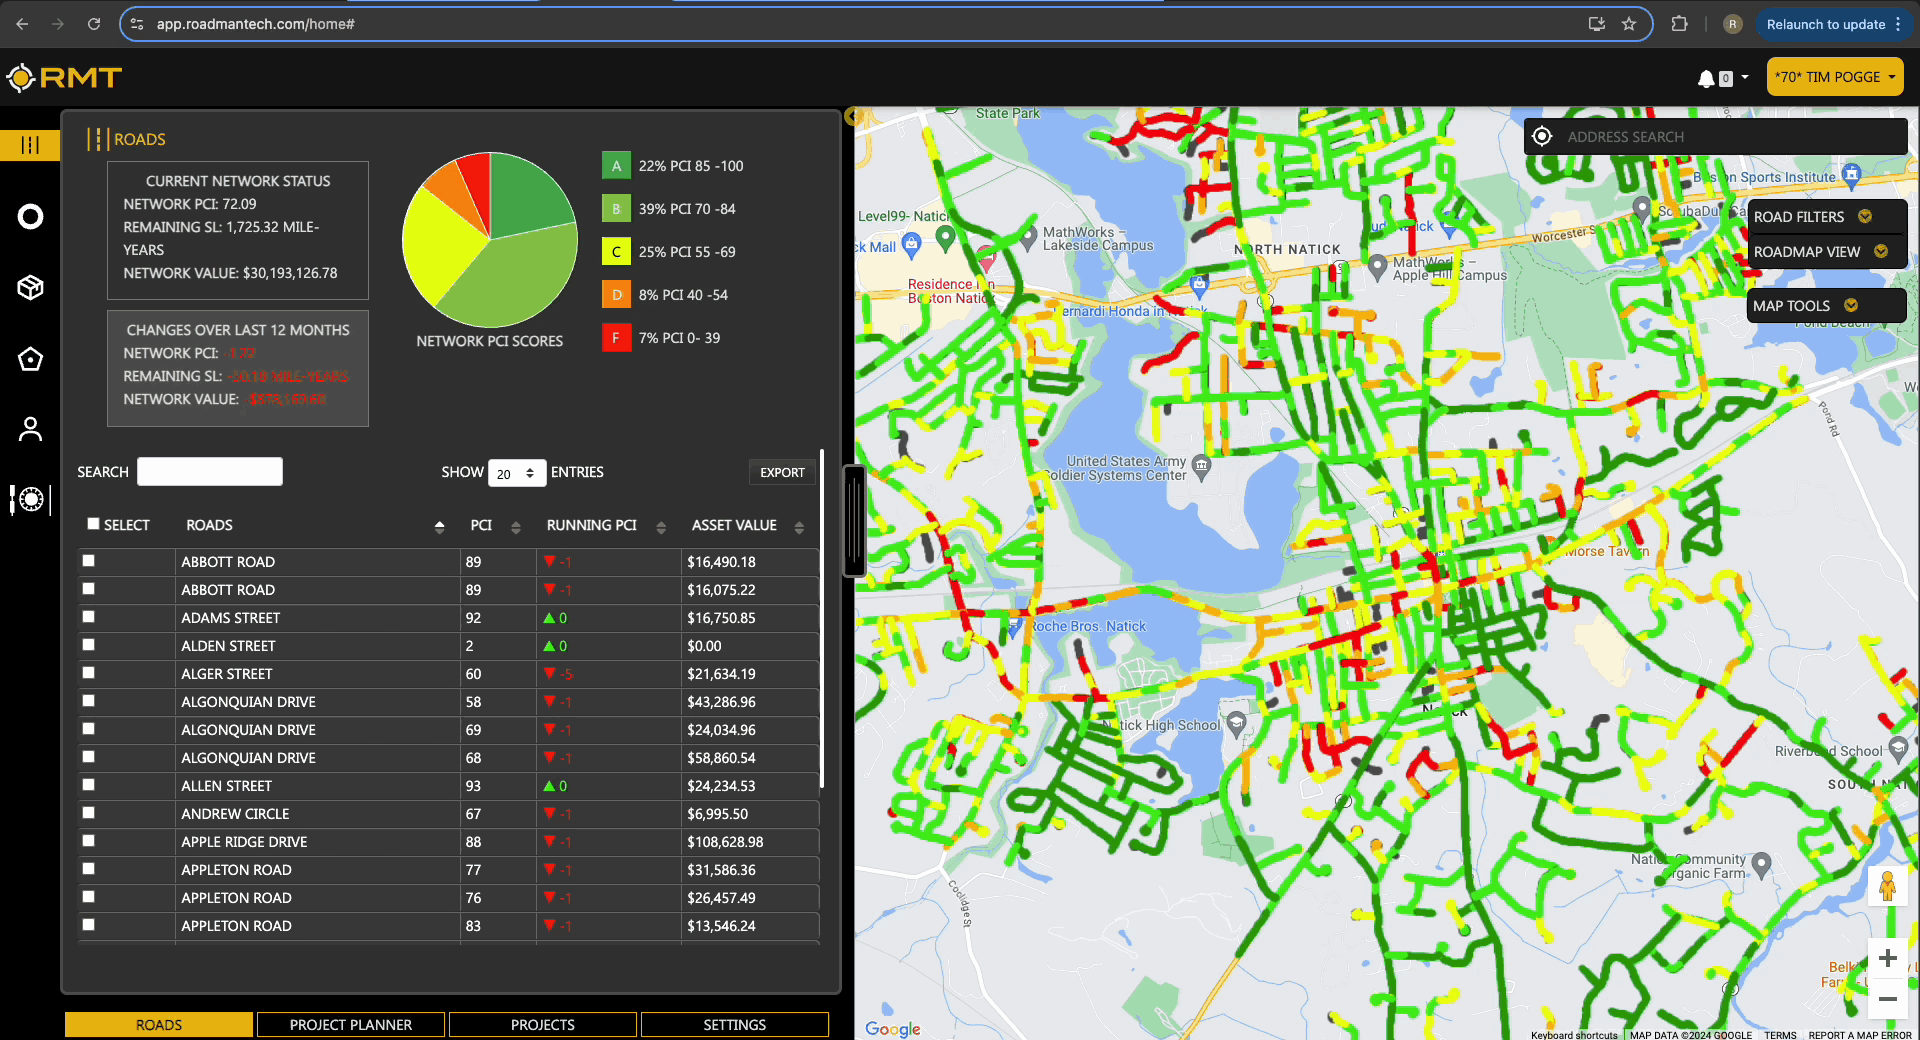Click the package/box icon in sidebar
The image size is (1920, 1040).
(30, 287)
